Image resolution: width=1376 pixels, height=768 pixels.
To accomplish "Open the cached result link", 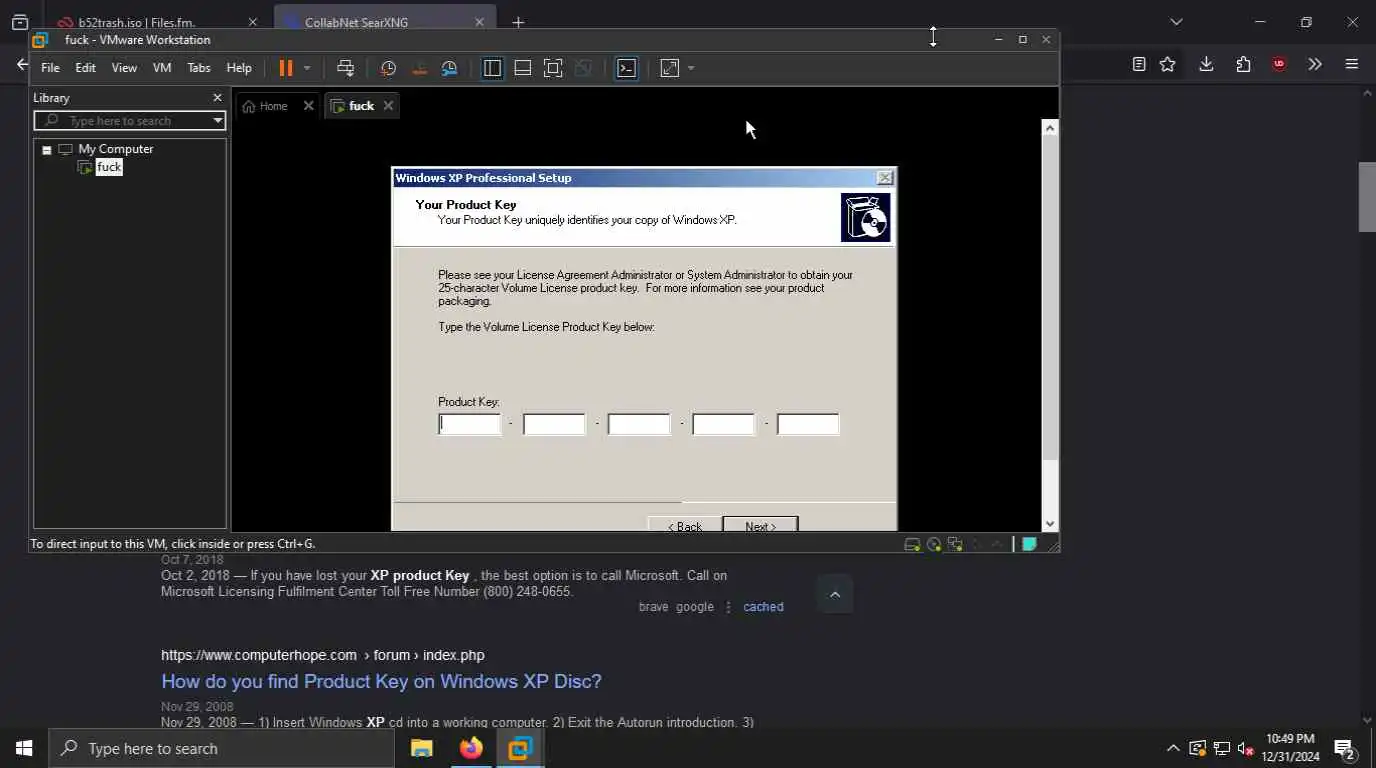I will click(763, 607).
